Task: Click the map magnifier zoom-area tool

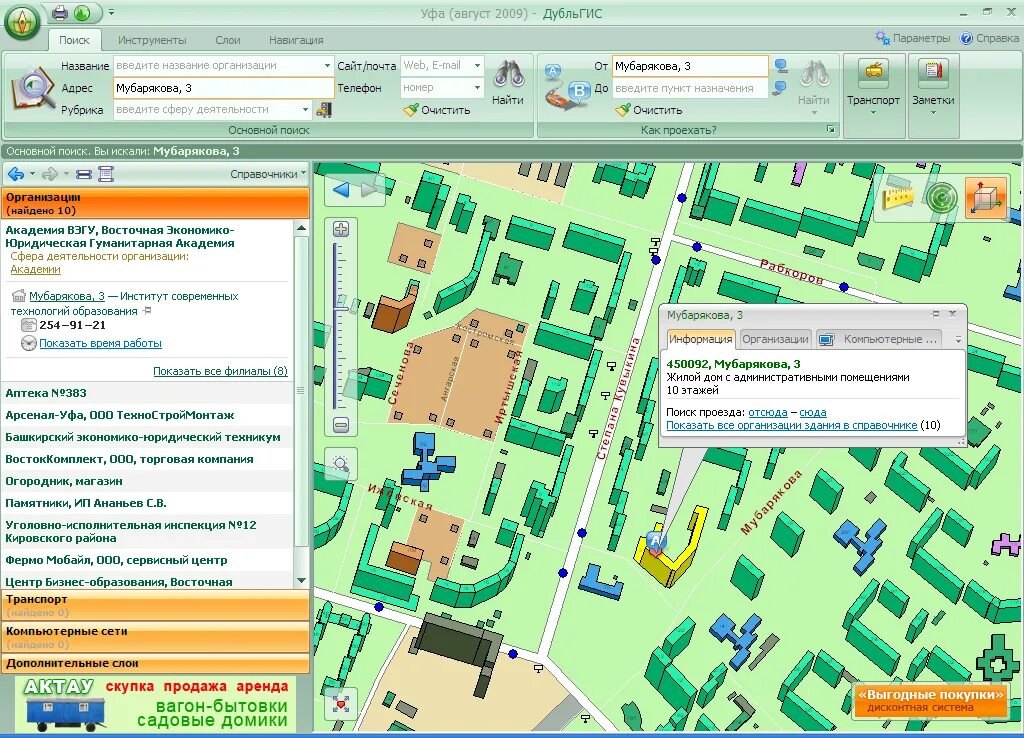Action: 341,464
